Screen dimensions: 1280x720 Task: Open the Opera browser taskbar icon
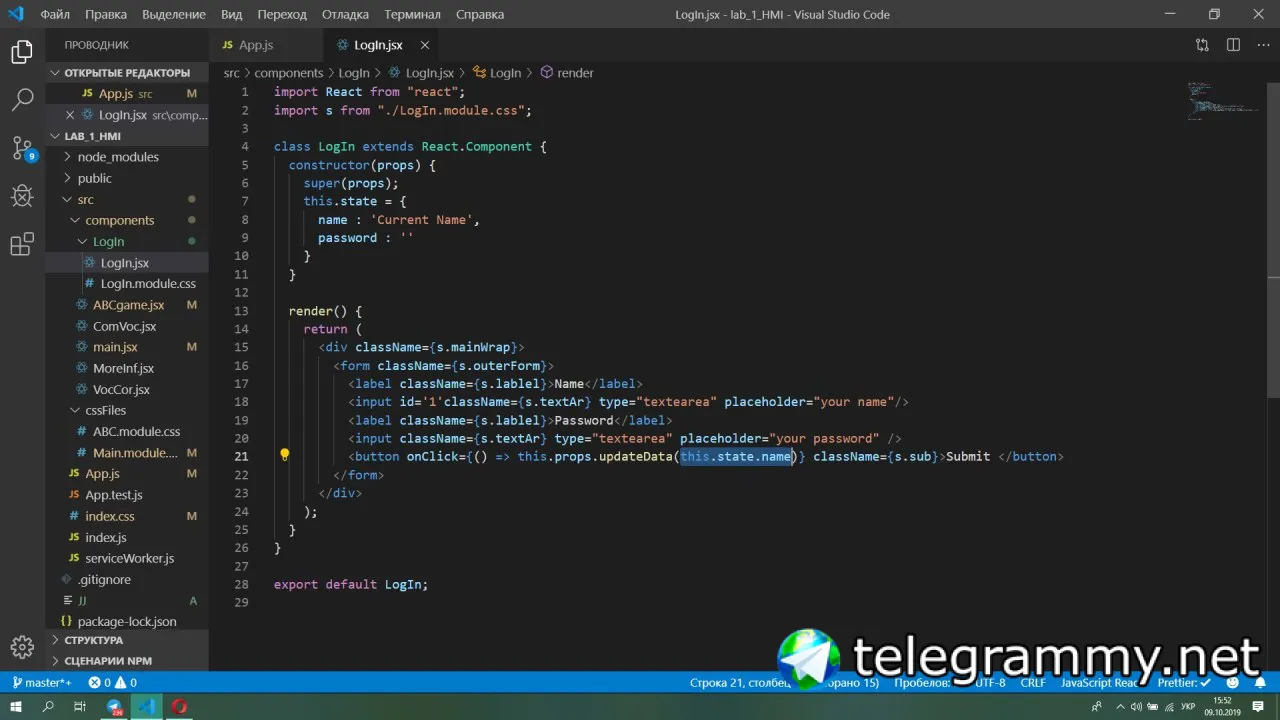[x=179, y=707]
